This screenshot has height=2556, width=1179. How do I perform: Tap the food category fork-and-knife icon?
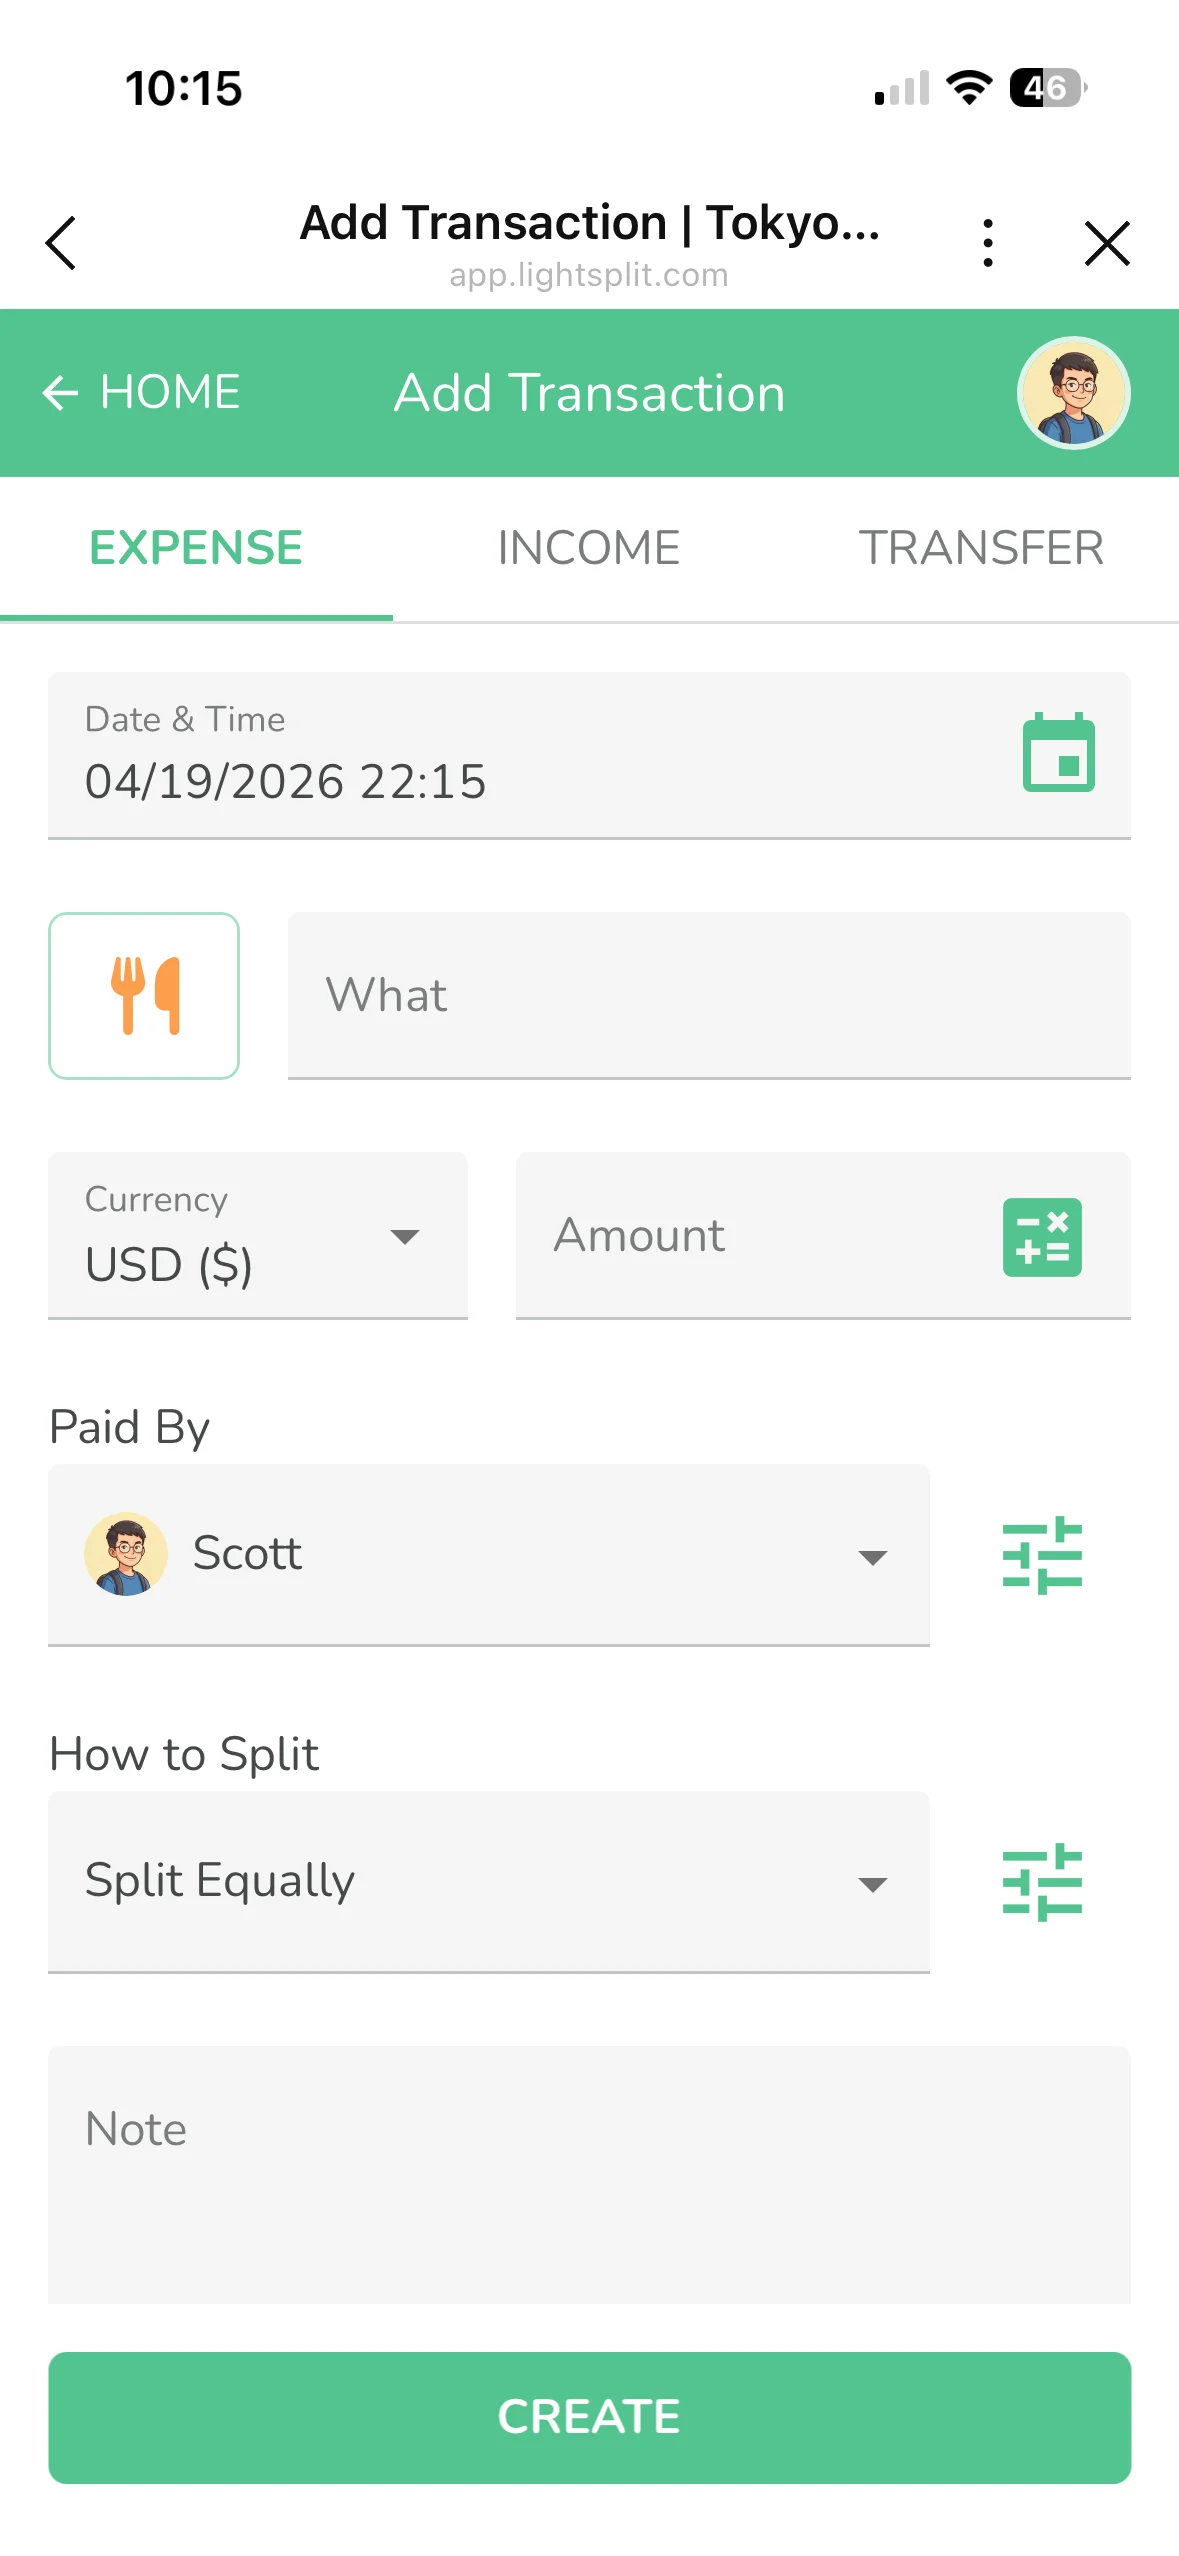[x=144, y=995]
